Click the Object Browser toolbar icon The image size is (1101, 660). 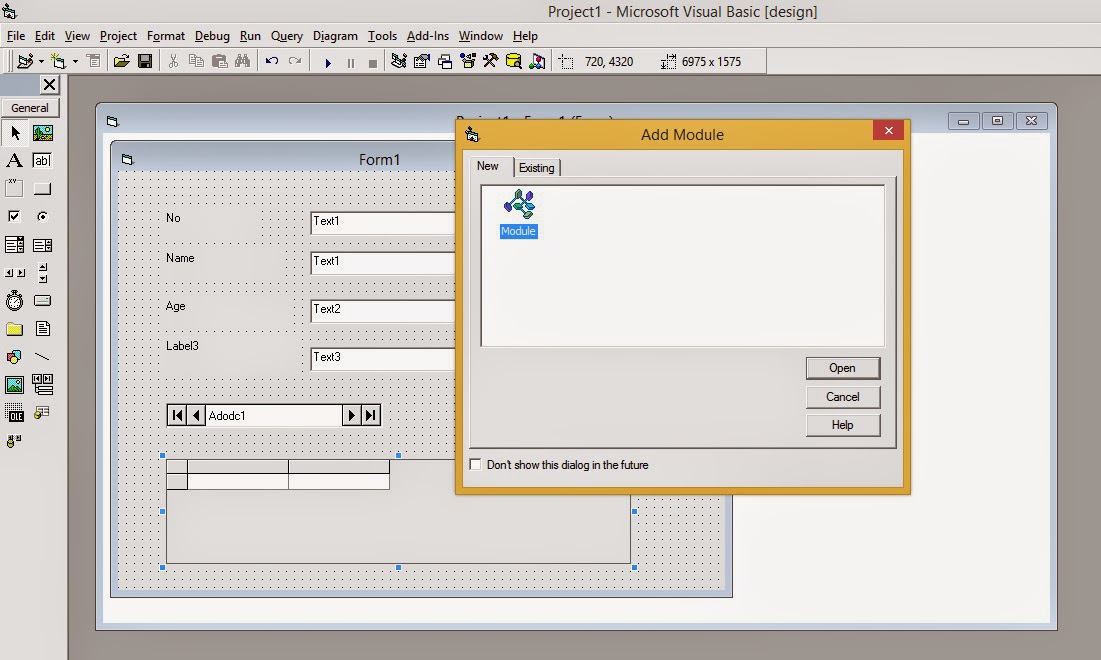tap(467, 61)
